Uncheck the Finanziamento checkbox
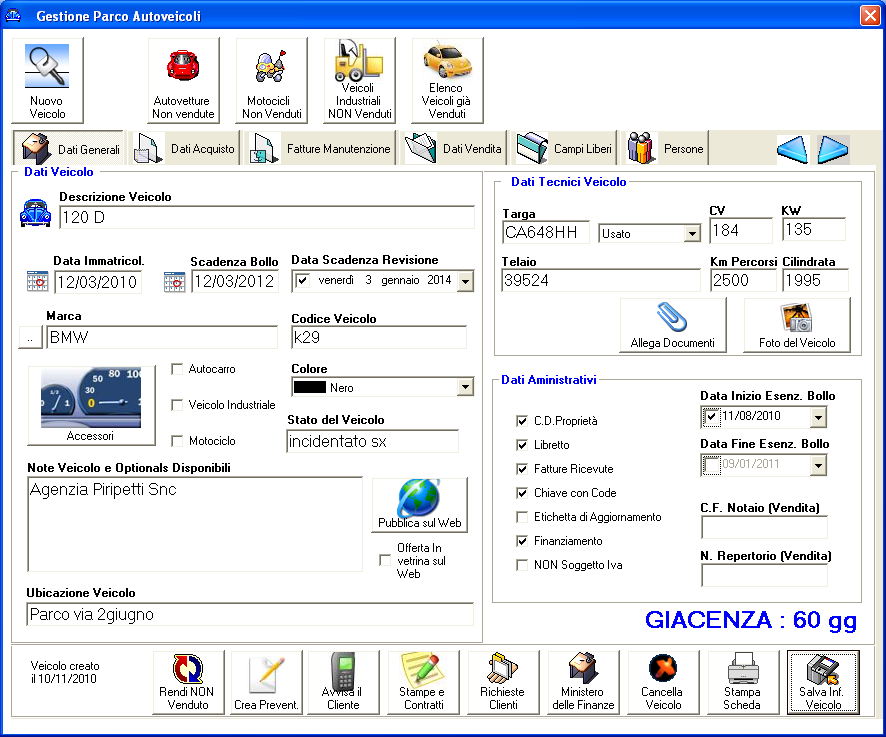The width and height of the screenshot is (886, 737). (x=522, y=541)
